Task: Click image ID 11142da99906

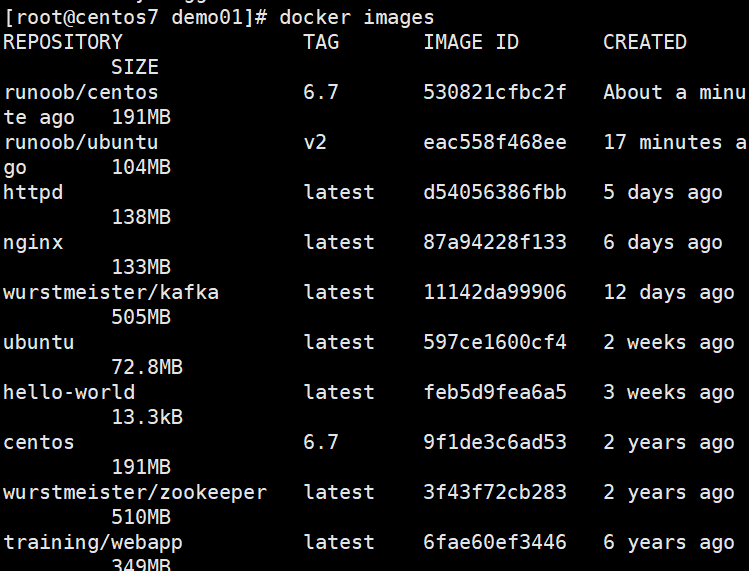Action: [x=495, y=292]
